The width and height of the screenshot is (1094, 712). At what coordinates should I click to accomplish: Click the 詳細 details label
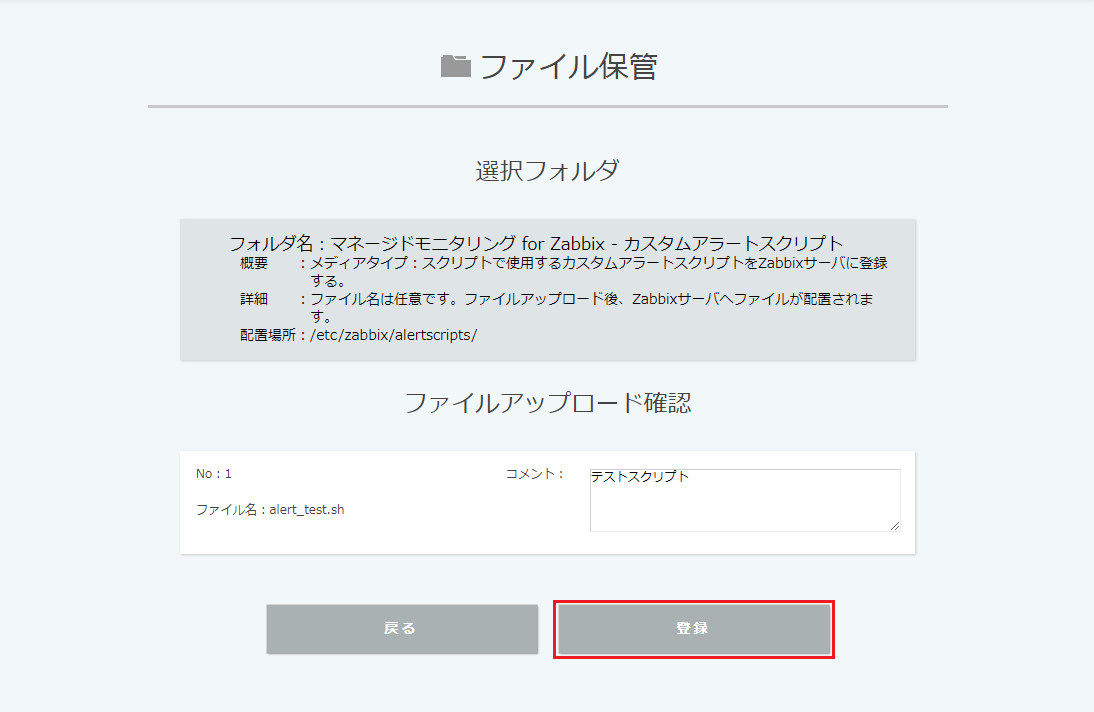click(x=254, y=299)
